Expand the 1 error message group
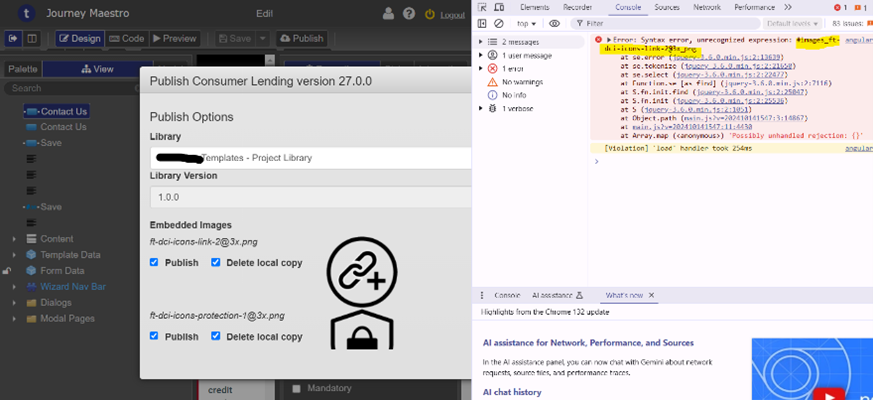 click(481, 68)
